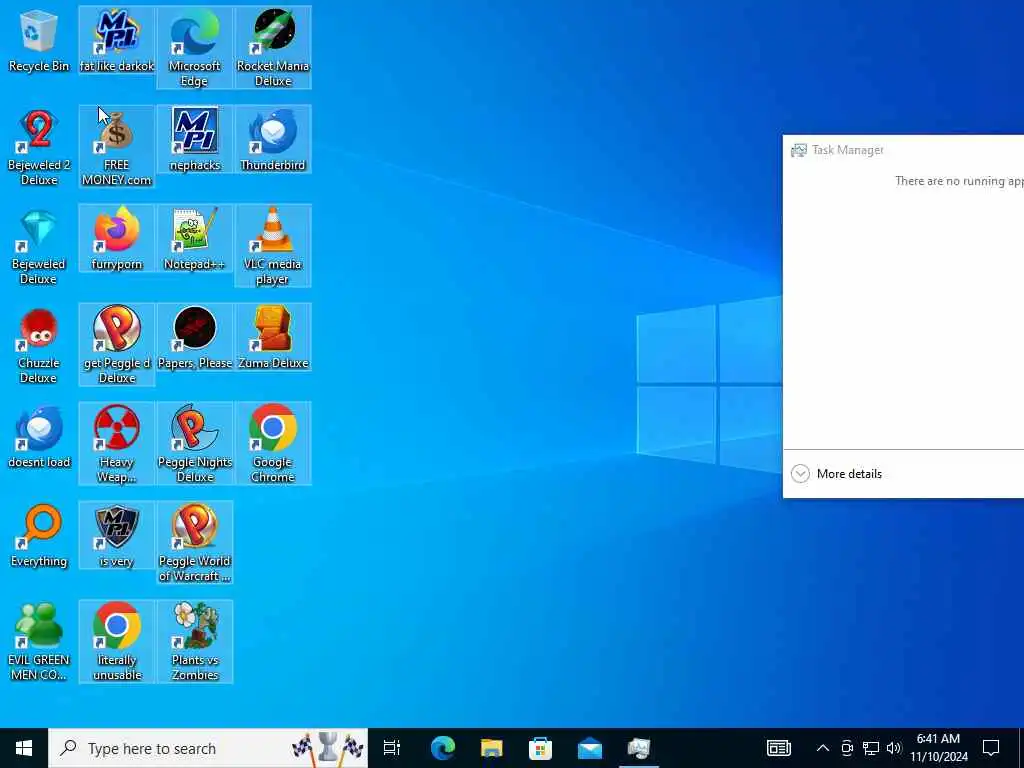Open Mail app from the taskbar
The image size is (1024, 768).
click(590, 748)
